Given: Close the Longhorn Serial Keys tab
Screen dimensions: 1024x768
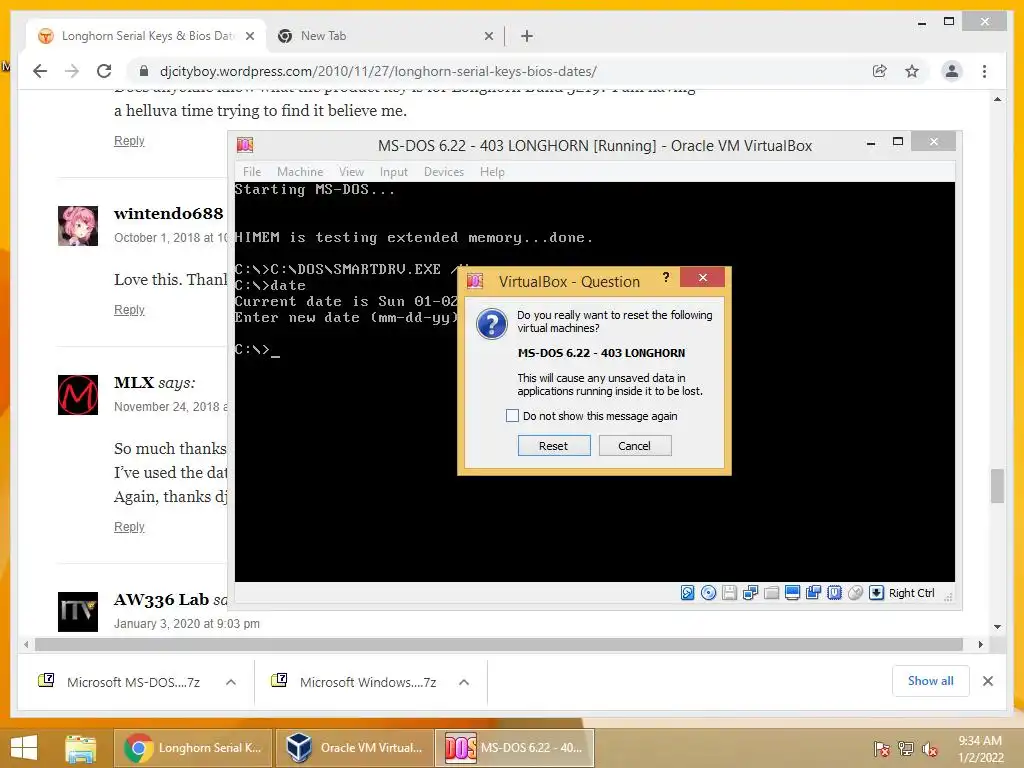Looking at the screenshot, I should click(x=249, y=36).
